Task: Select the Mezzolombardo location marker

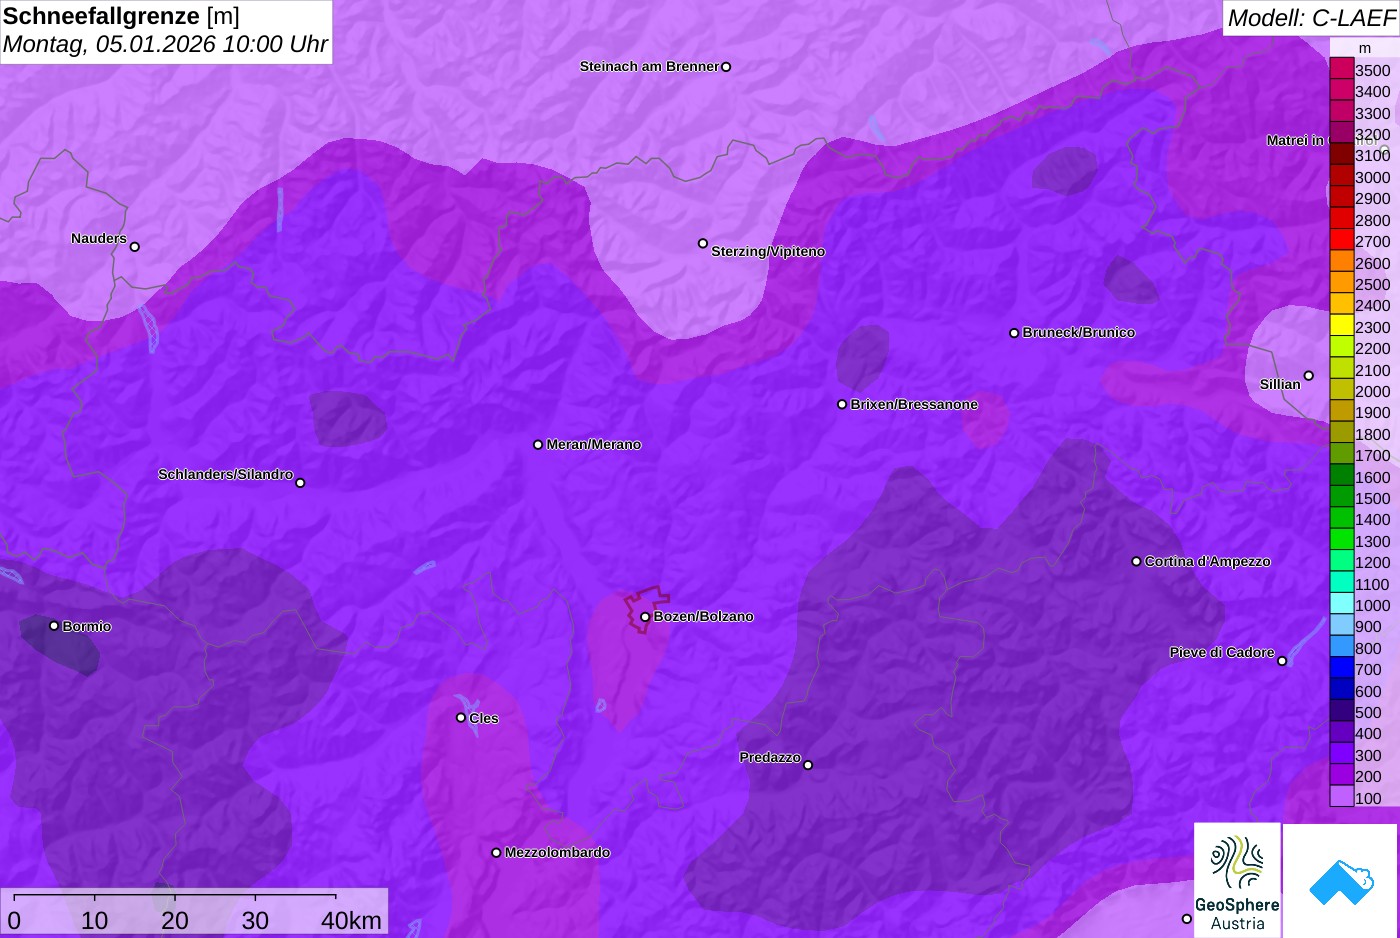Action: (x=496, y=853)
